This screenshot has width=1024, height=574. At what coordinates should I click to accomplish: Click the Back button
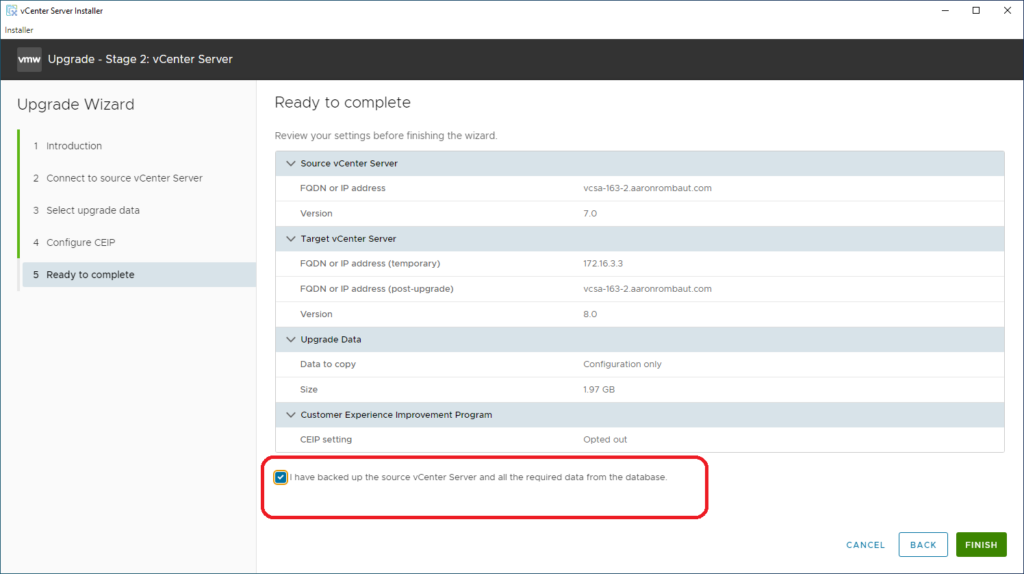click(923, 545)
